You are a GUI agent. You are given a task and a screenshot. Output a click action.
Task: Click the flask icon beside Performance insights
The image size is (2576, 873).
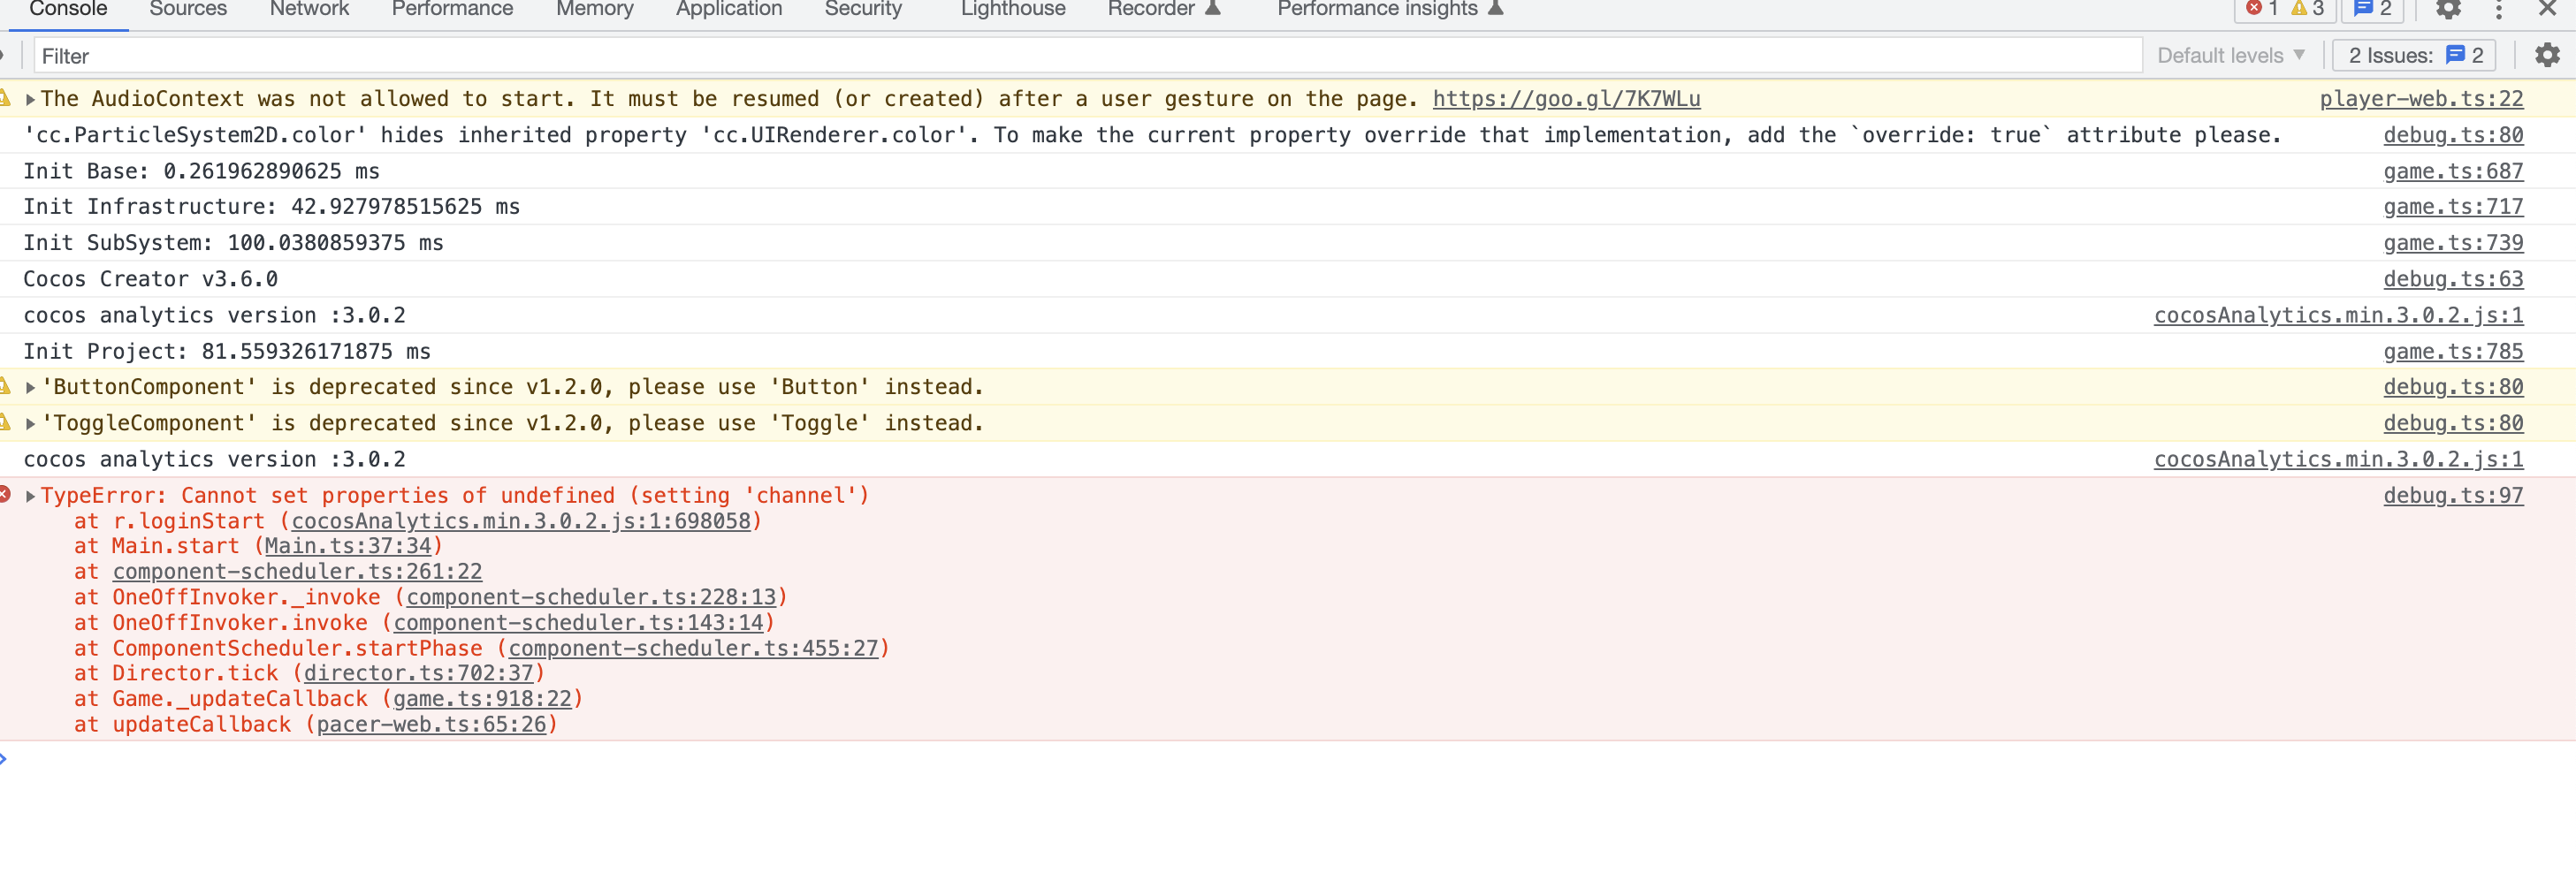click(1496, 9)
